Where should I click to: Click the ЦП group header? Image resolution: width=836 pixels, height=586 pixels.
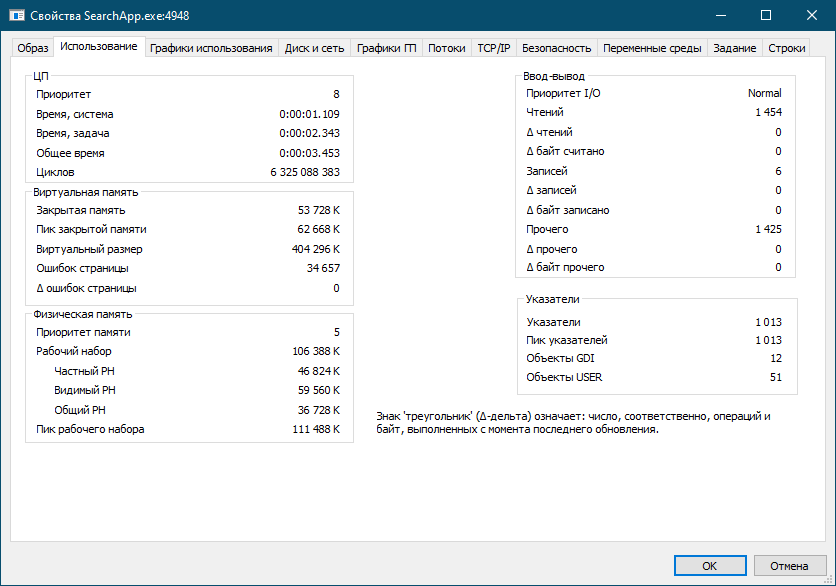tap(41, 76)
